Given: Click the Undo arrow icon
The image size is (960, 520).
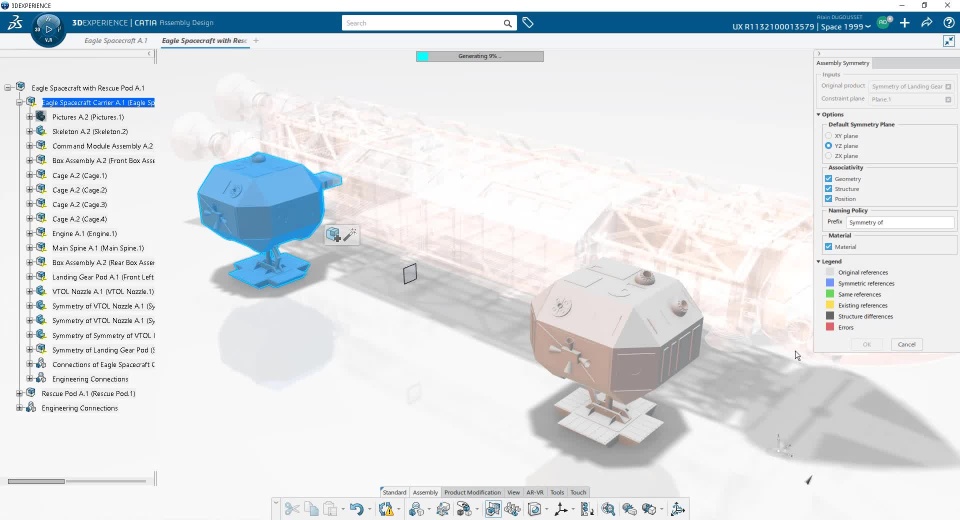Looking at the screenshot, I should coord(357,508).
